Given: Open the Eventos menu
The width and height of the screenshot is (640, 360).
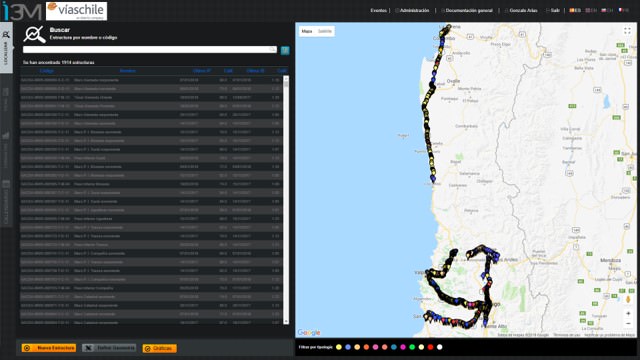Looking at the screenshot, I should [378, 10].
